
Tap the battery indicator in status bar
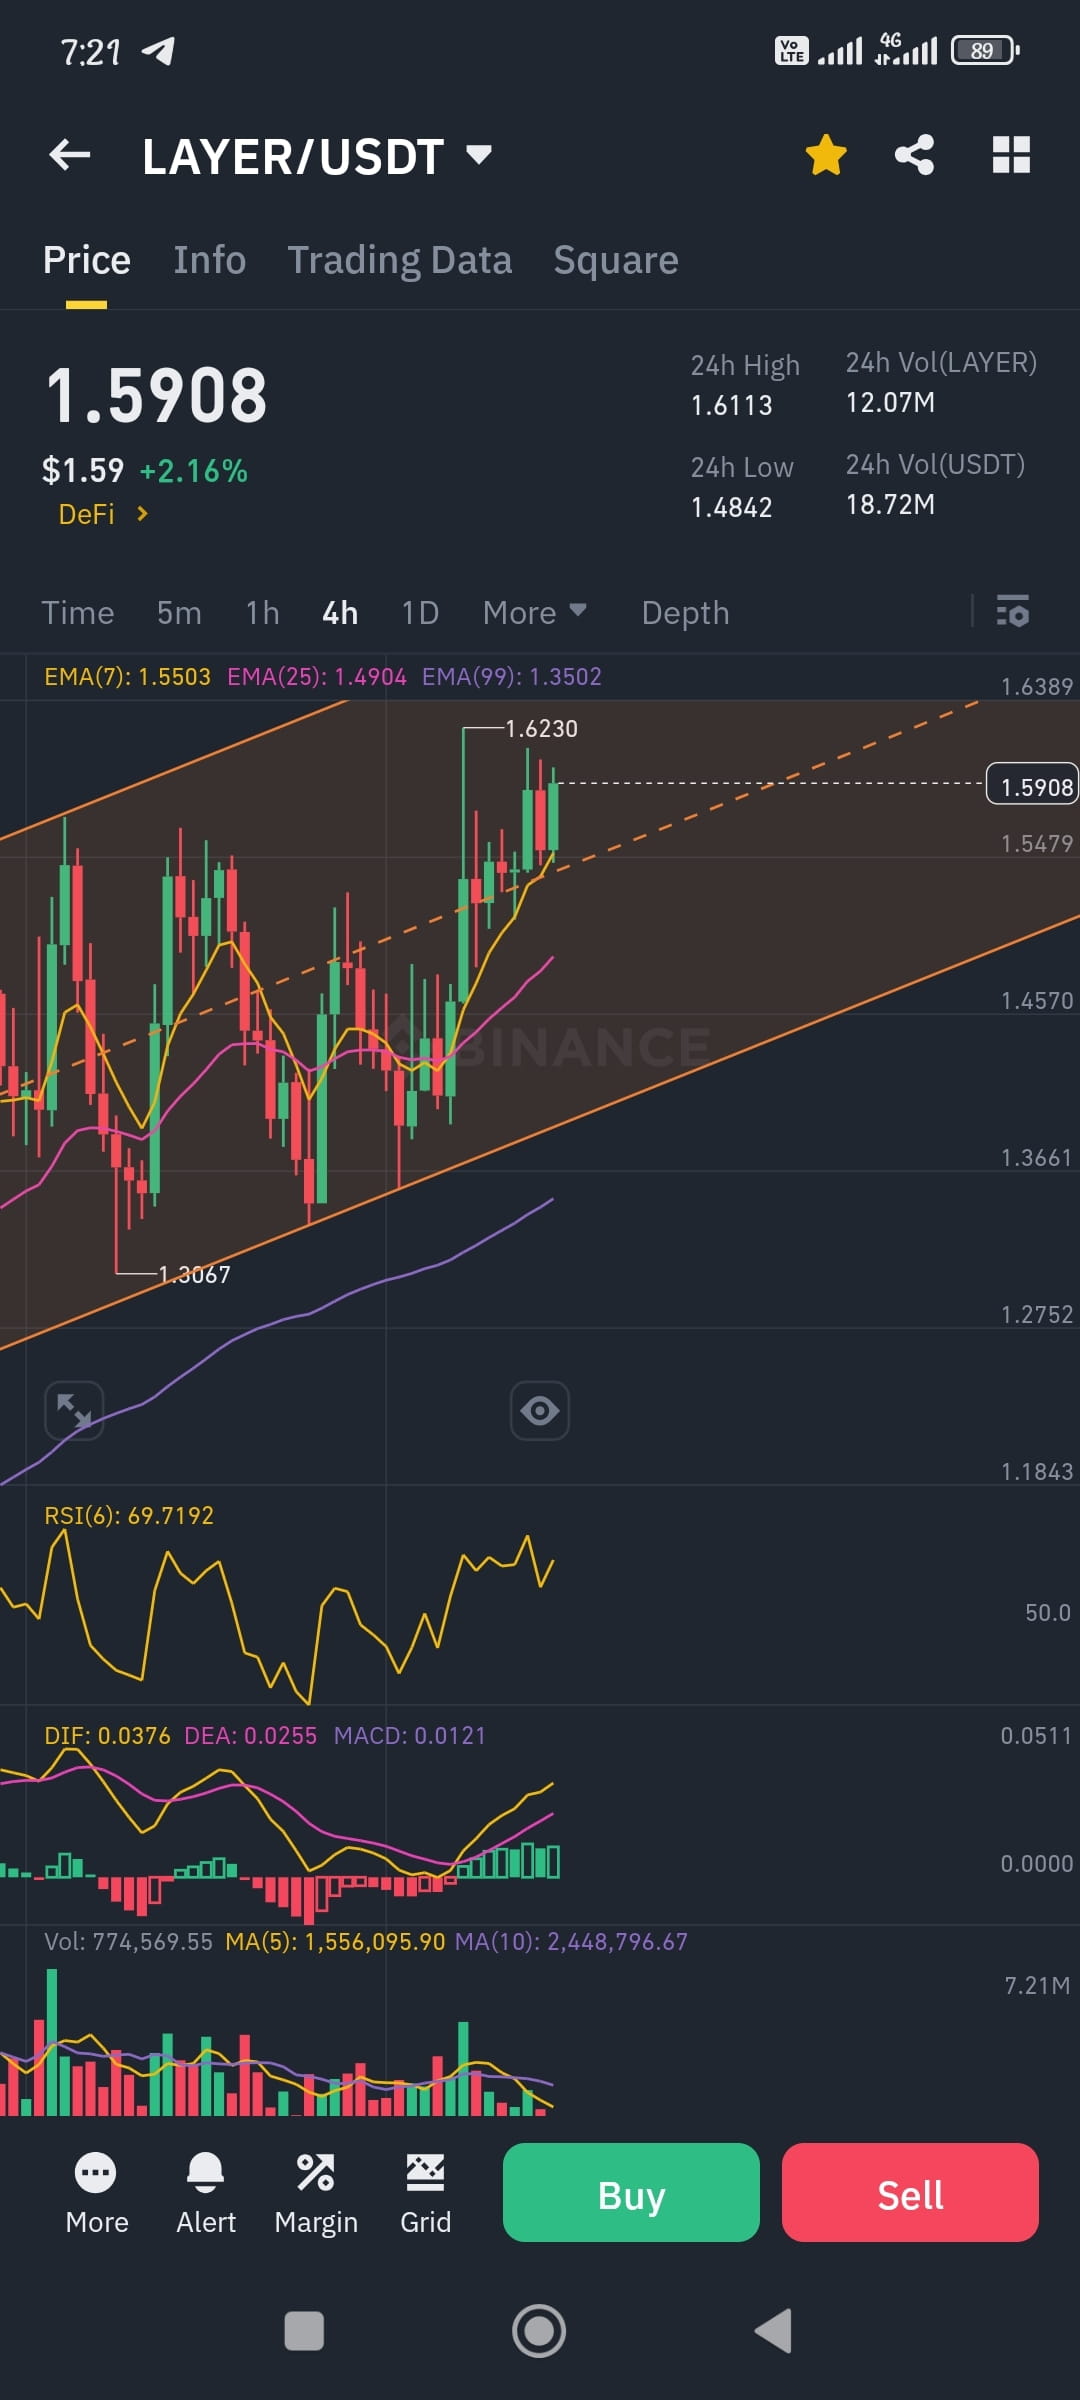pyautogui.click(x=986, y=50)
